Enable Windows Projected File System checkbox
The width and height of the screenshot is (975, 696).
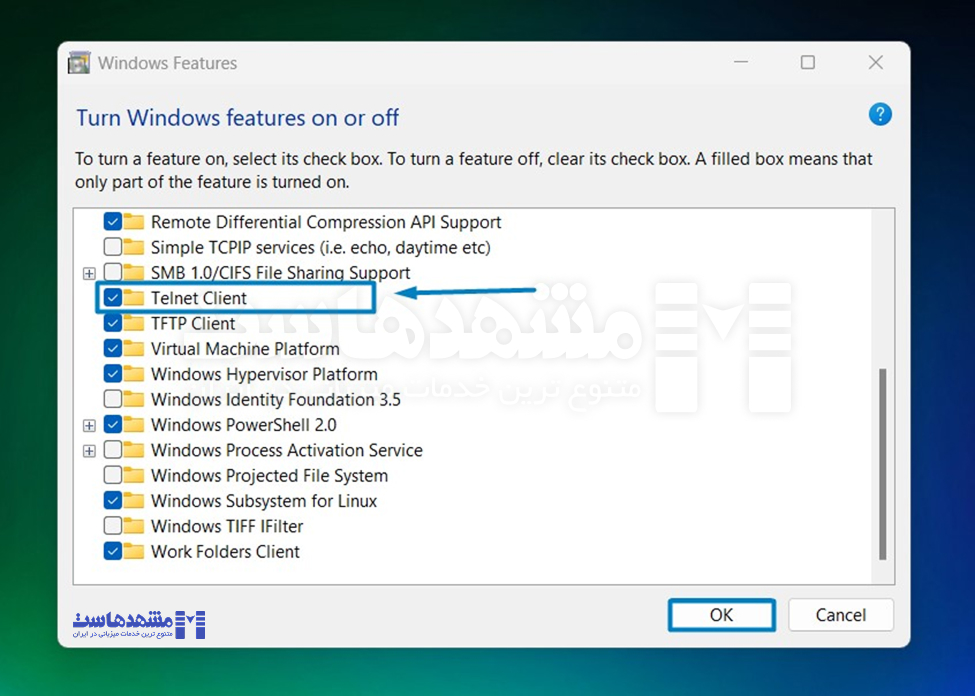(x=113, y=475)
